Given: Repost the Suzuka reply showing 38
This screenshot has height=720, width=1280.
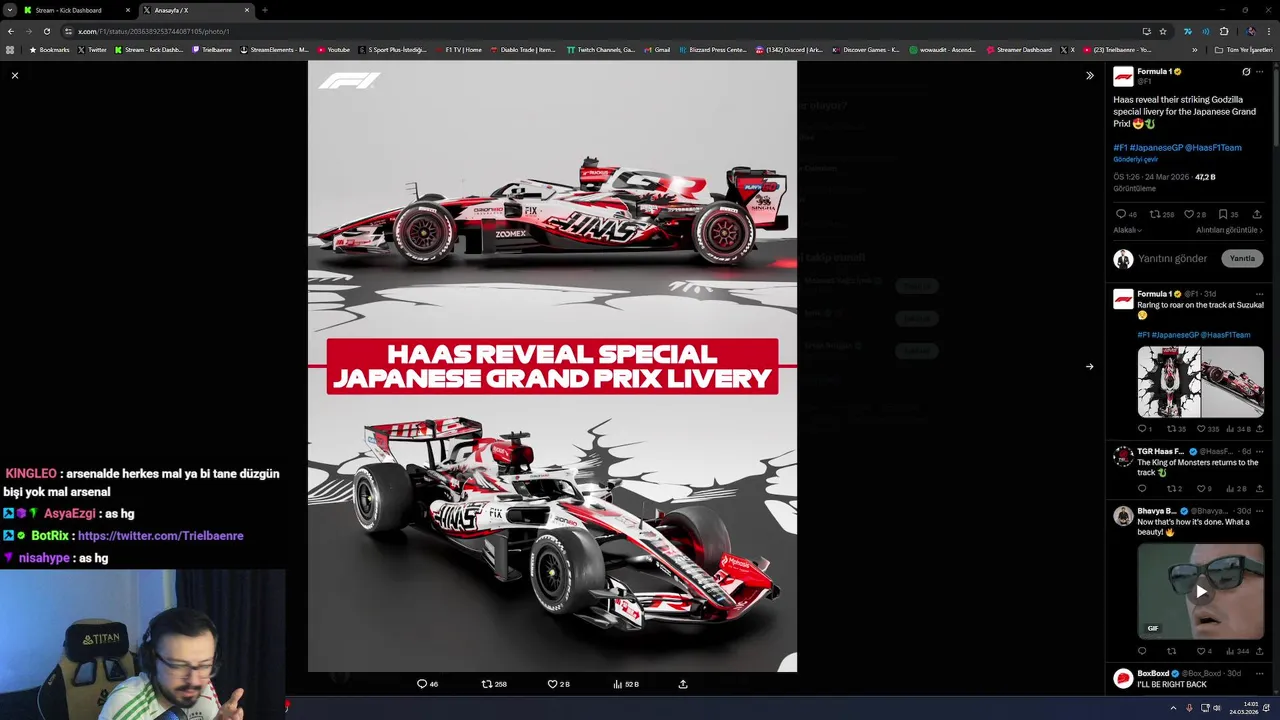Looking at the screenshot, I should (1171, 429).
